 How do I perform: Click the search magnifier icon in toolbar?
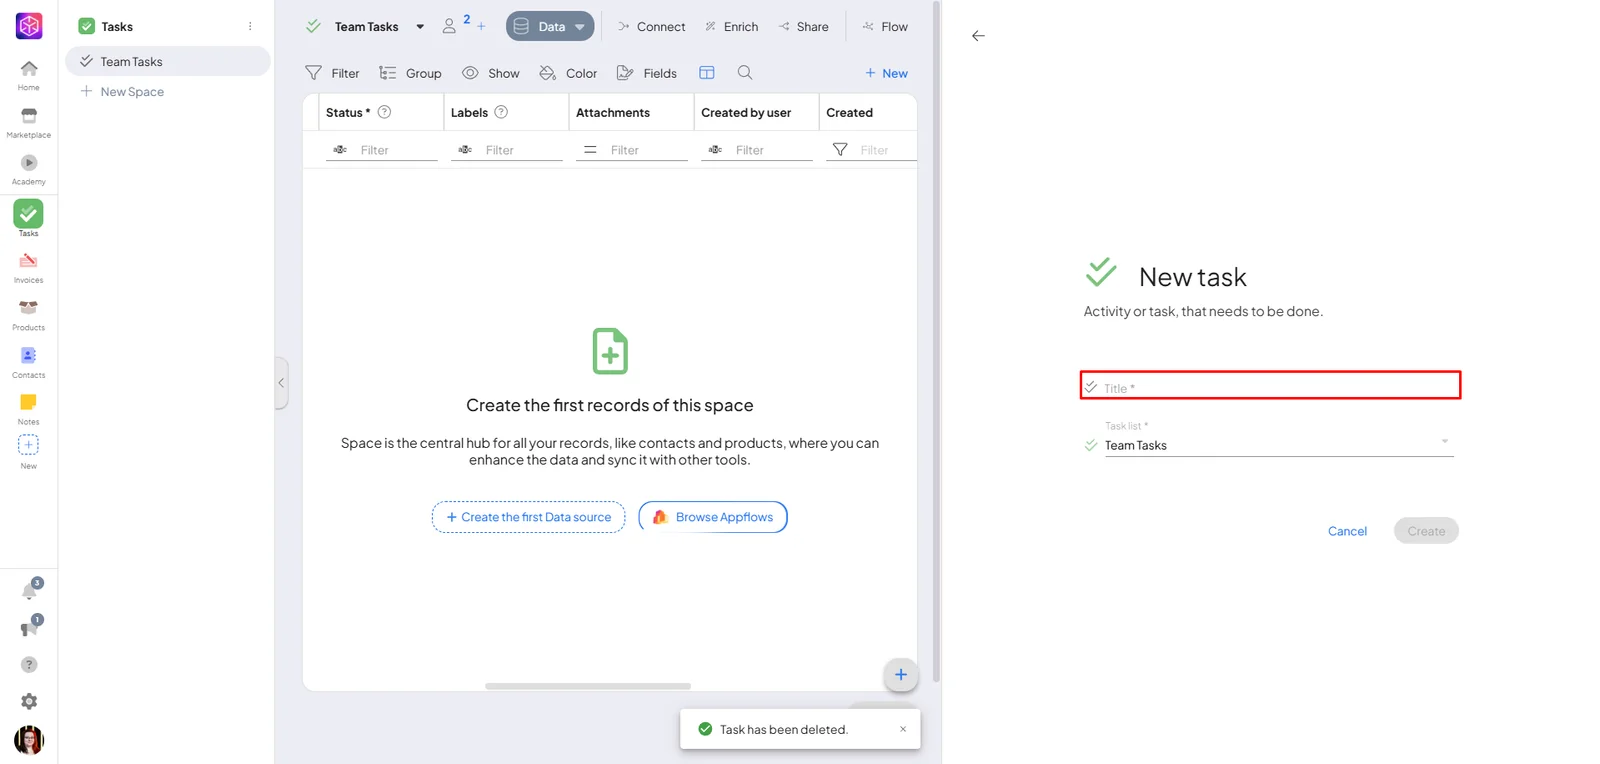tap(745, 72)
